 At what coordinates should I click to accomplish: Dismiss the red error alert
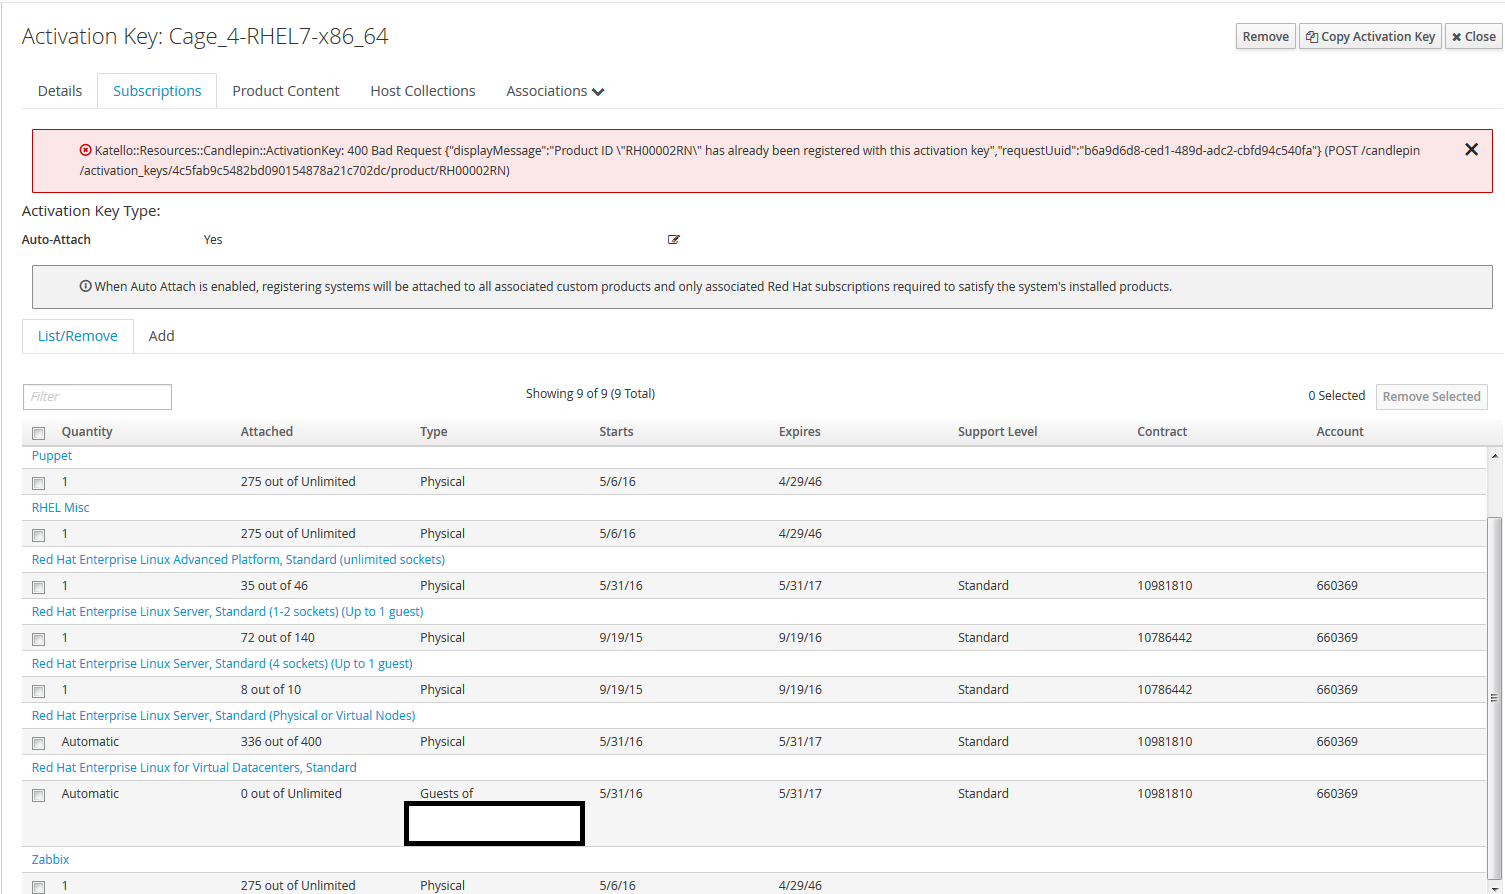coord(1471,150)
